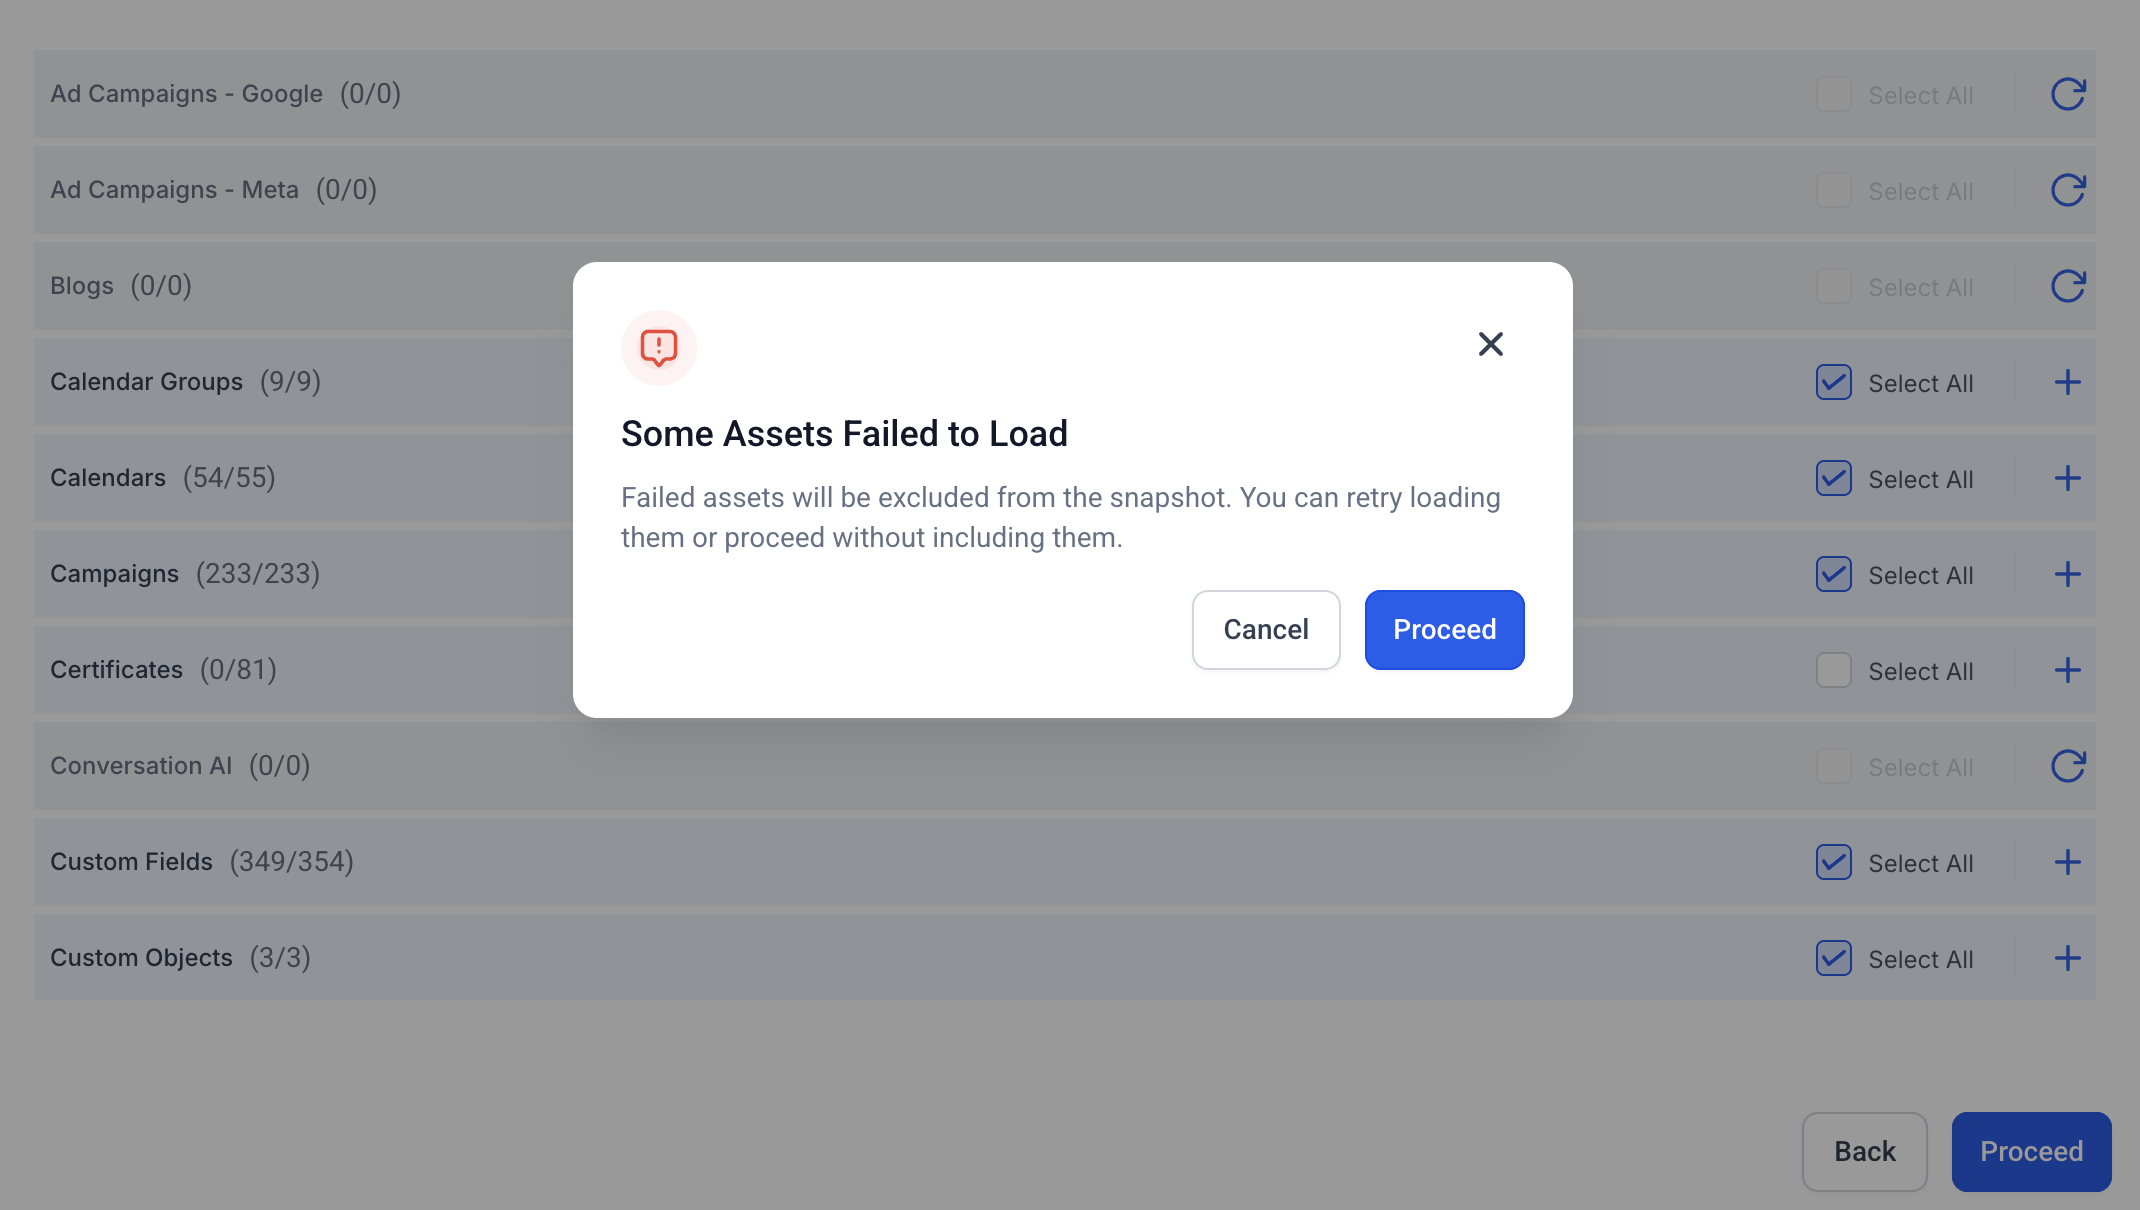Click the red warning alert icon
Image resolution: width=2140 pixels, height=1210 pixels.
[x=658, y=348]
